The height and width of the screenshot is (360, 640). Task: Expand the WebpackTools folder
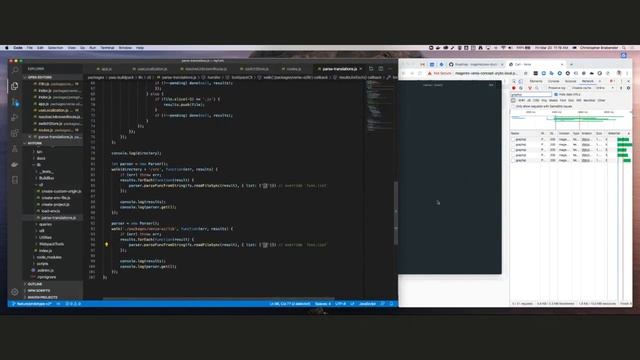tap(51, 244)
